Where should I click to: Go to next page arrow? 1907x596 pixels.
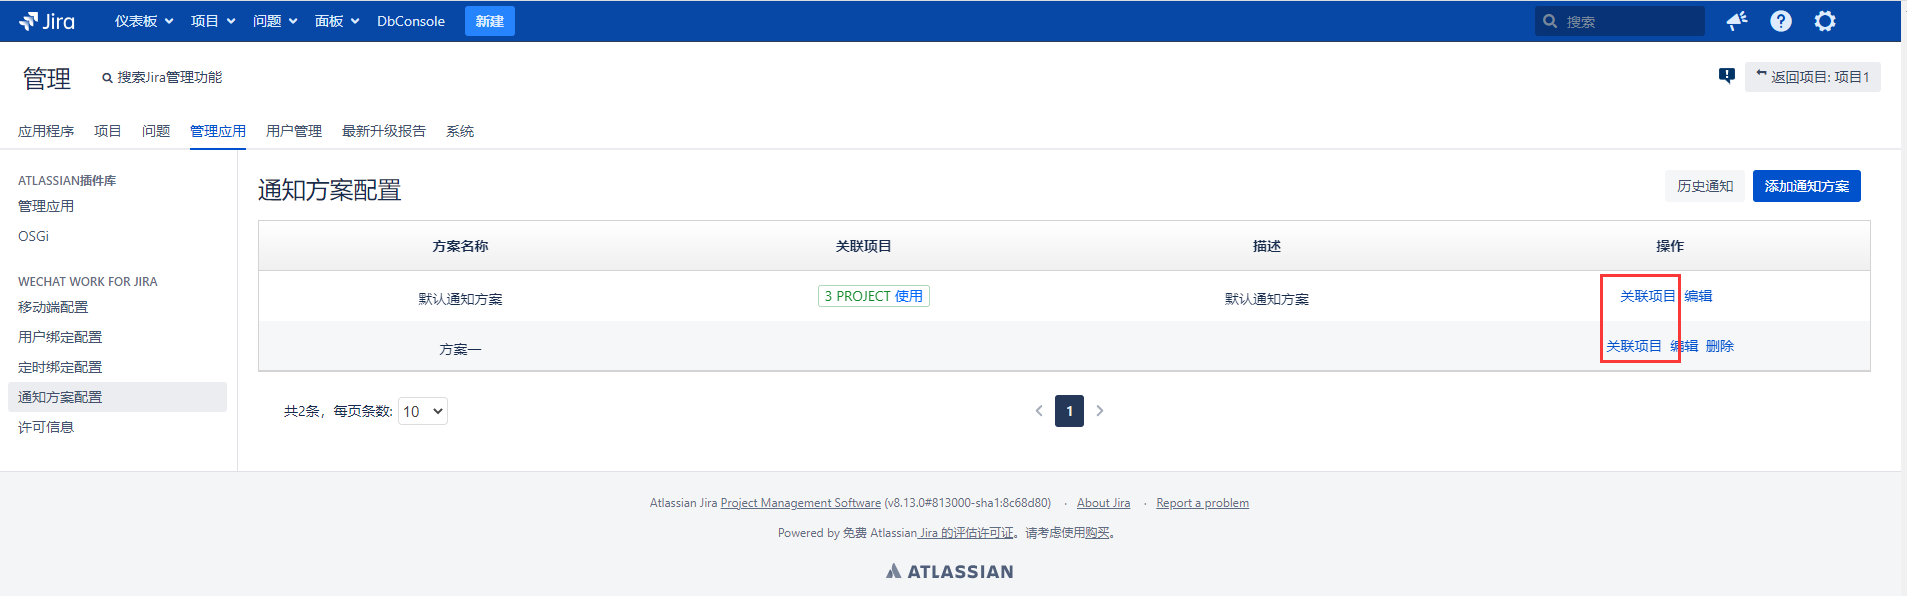[x=1100, y=411]
